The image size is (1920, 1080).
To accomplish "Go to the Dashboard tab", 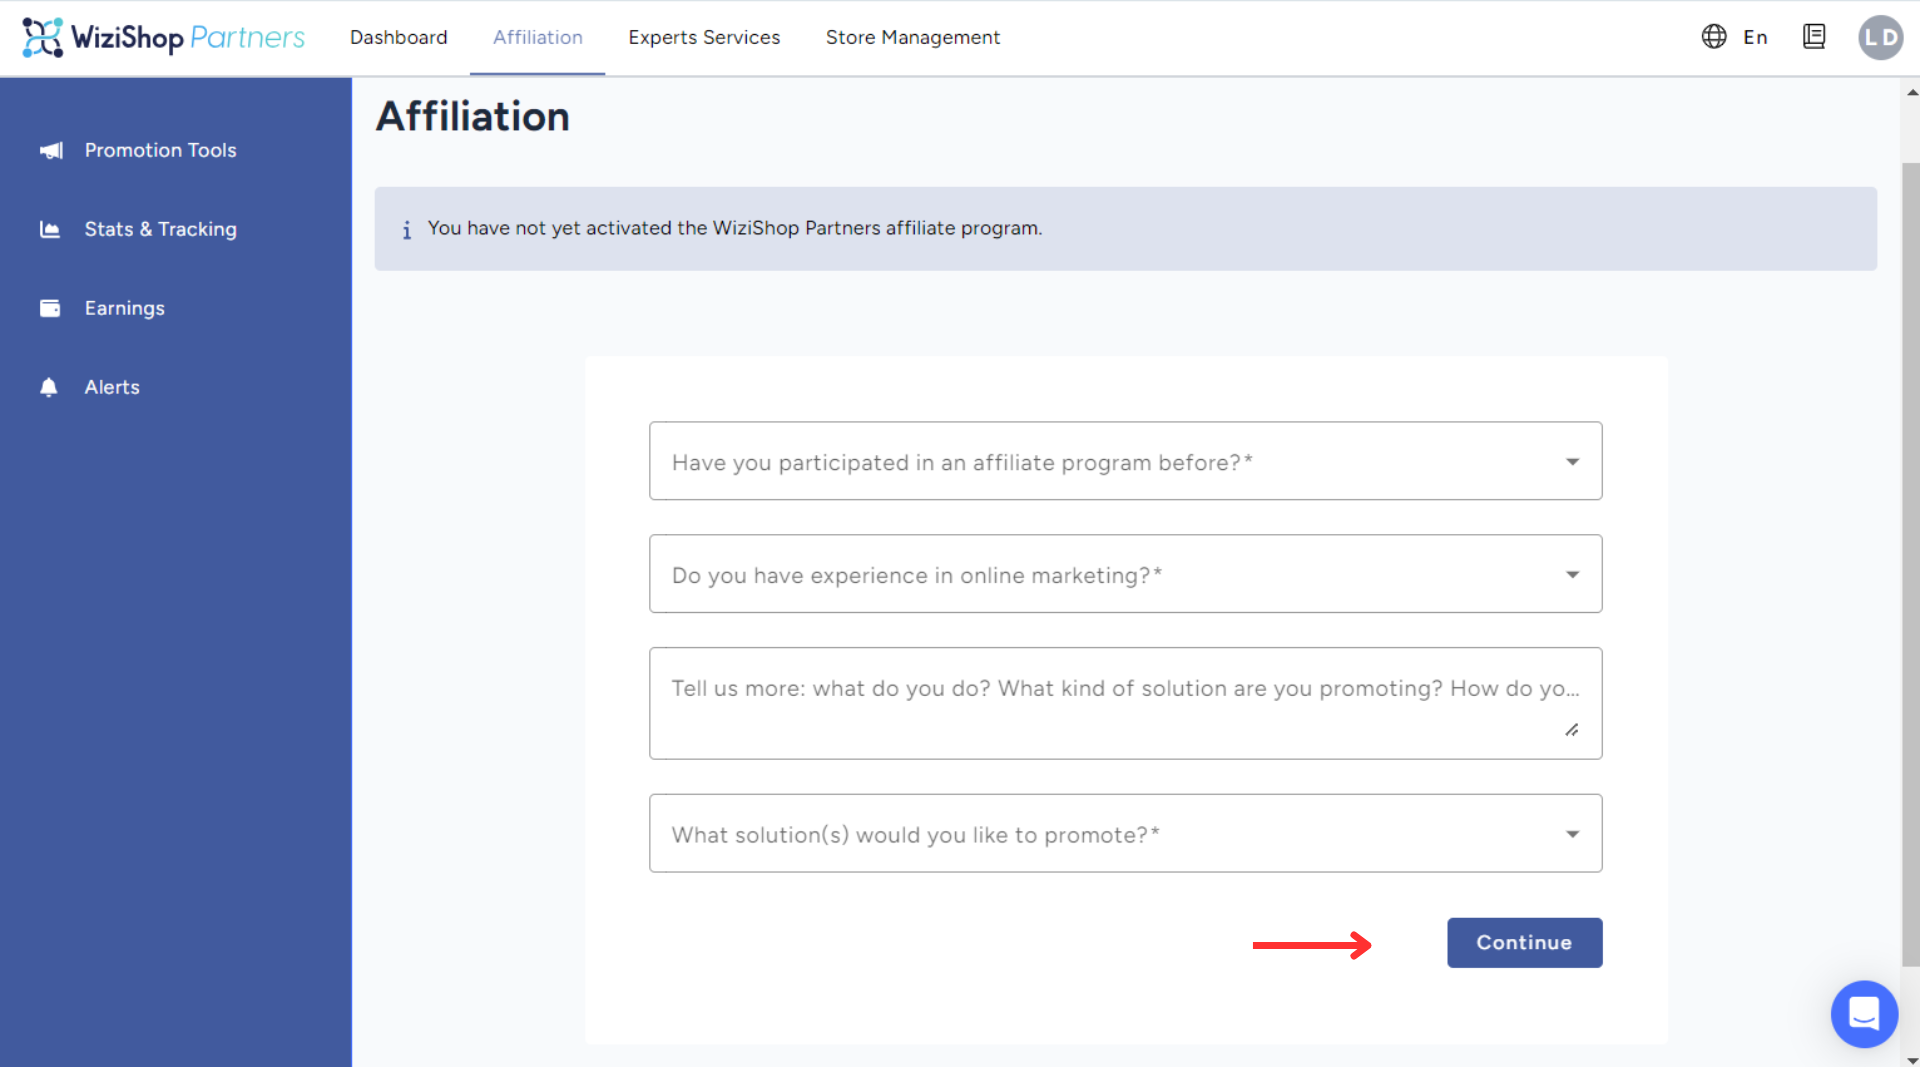I will [x=398, y=37].
